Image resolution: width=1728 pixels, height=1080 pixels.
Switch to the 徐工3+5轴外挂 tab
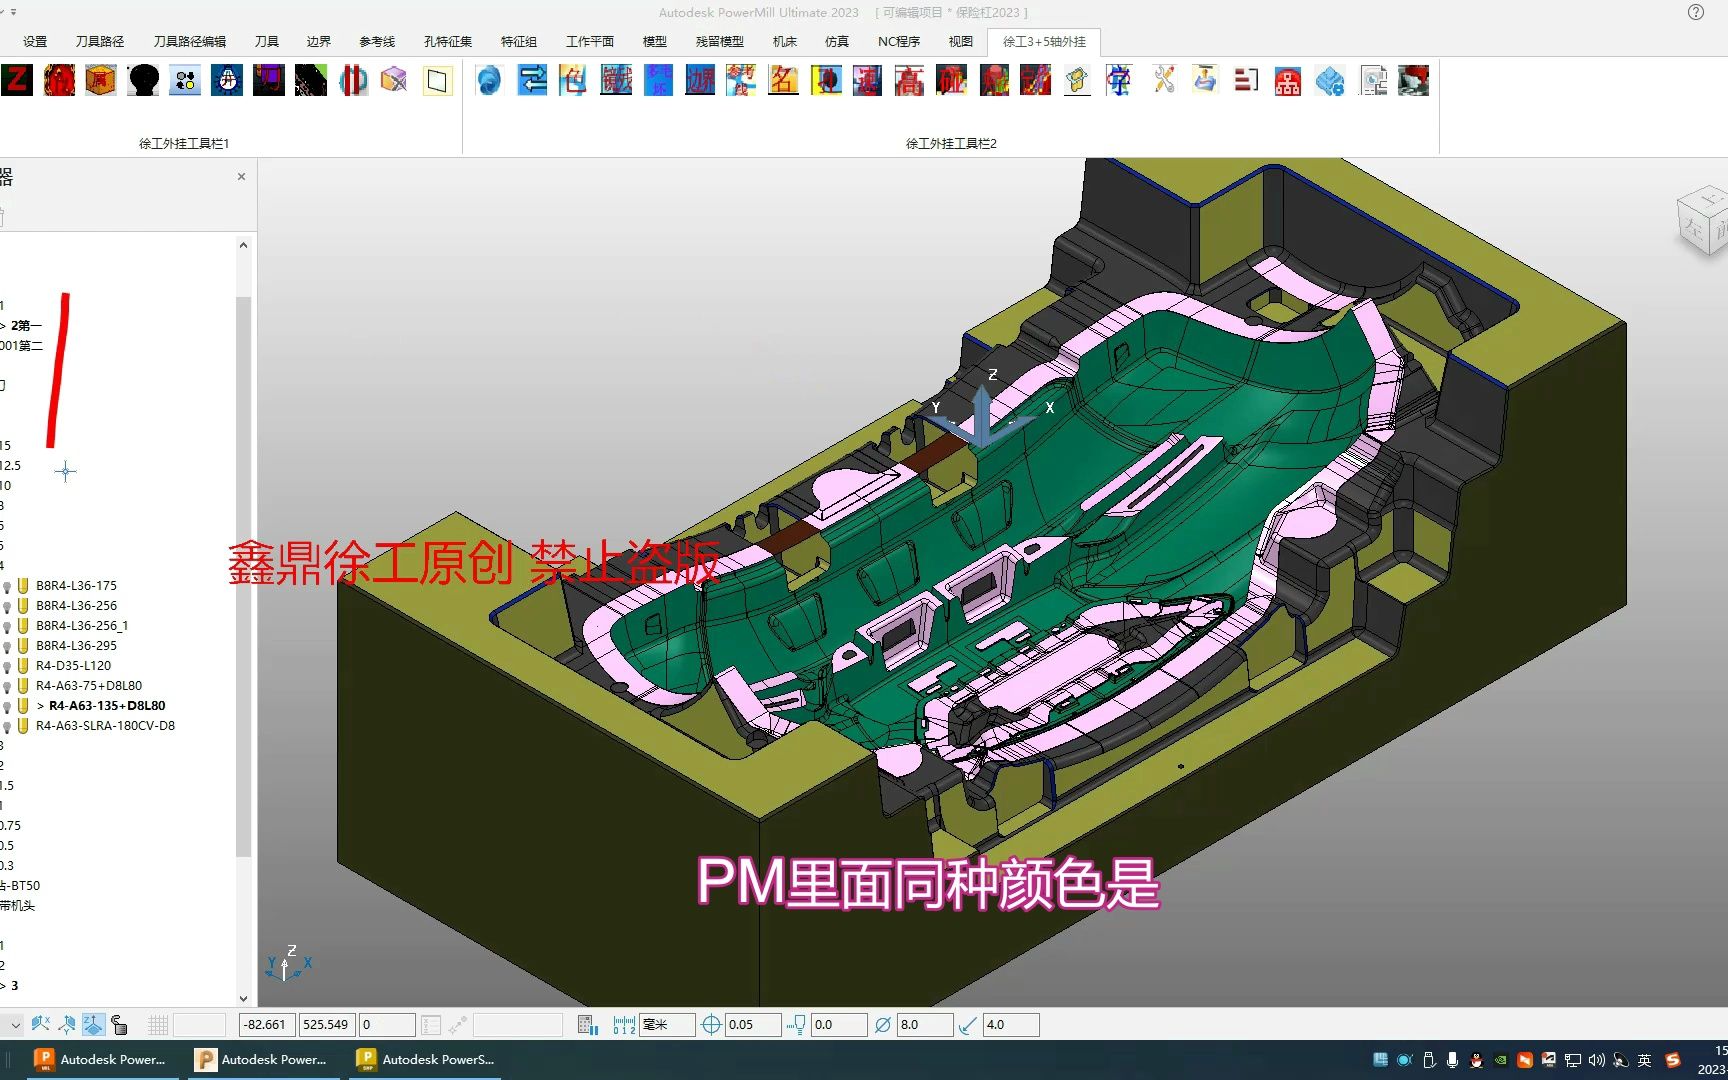click(x=1044, y=42)
